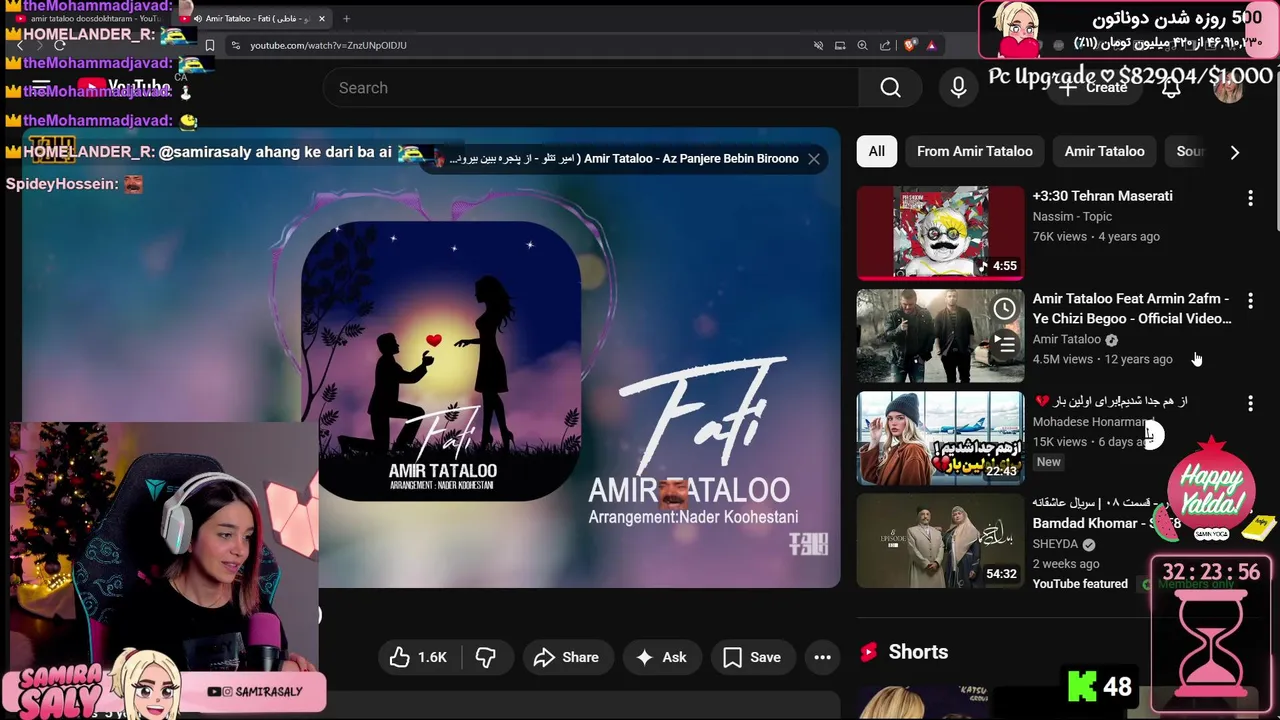1280x720 pixels.
Task: Click the zoom magnifier in address bar
Action: pos(862,45)
